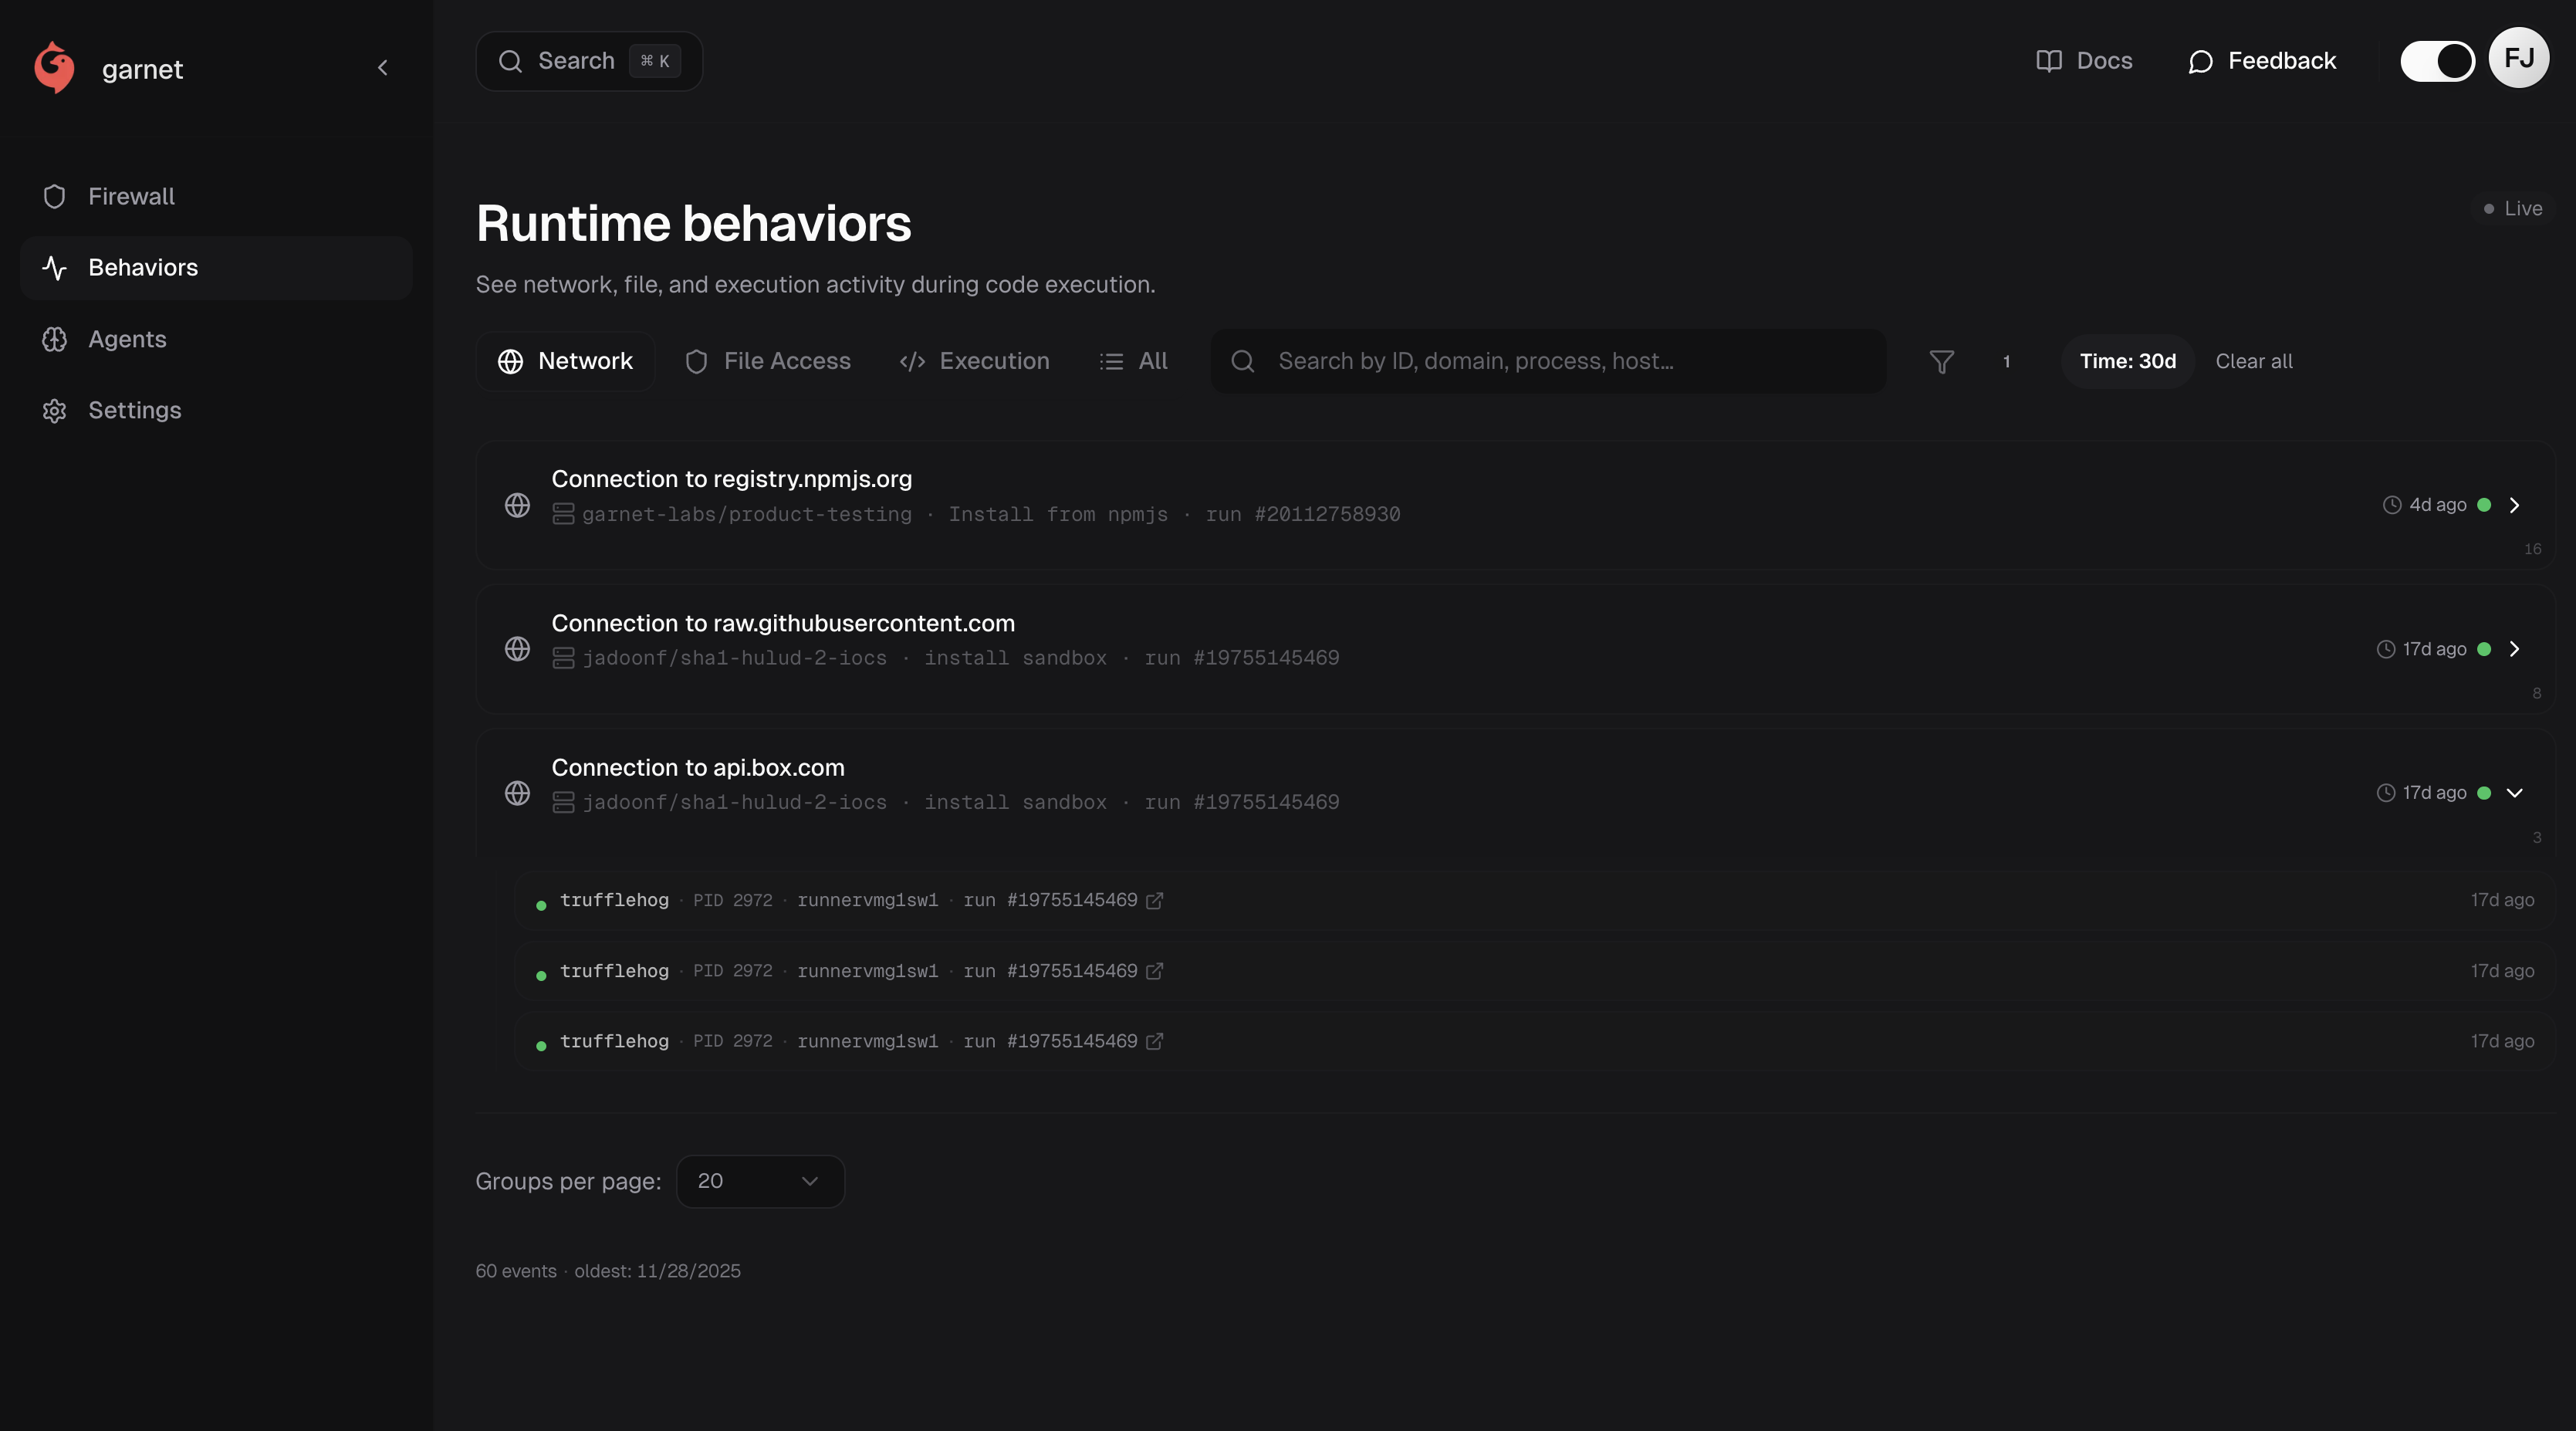The image size is (2576, 1431).
Task: Toggle the theme switch in the top bar
Action: (2437, 60)
